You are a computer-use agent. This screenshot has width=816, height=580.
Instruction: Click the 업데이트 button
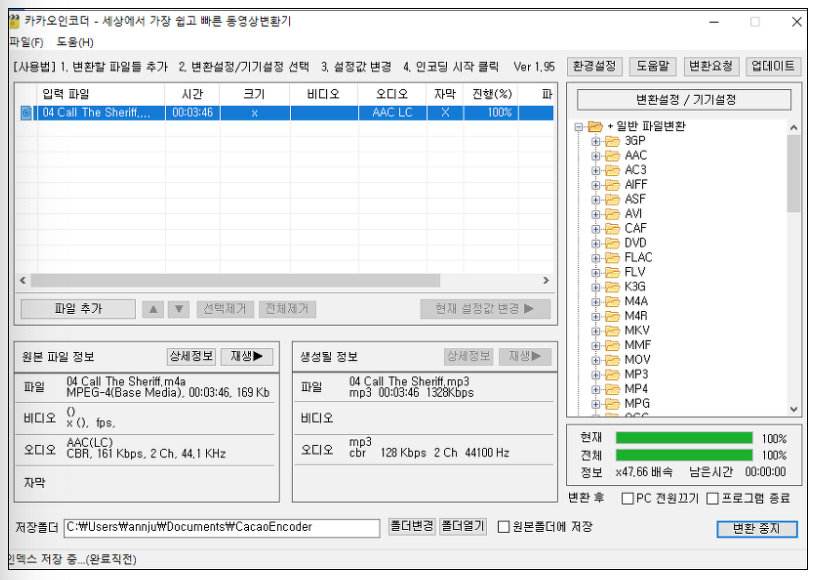point(773,67)
